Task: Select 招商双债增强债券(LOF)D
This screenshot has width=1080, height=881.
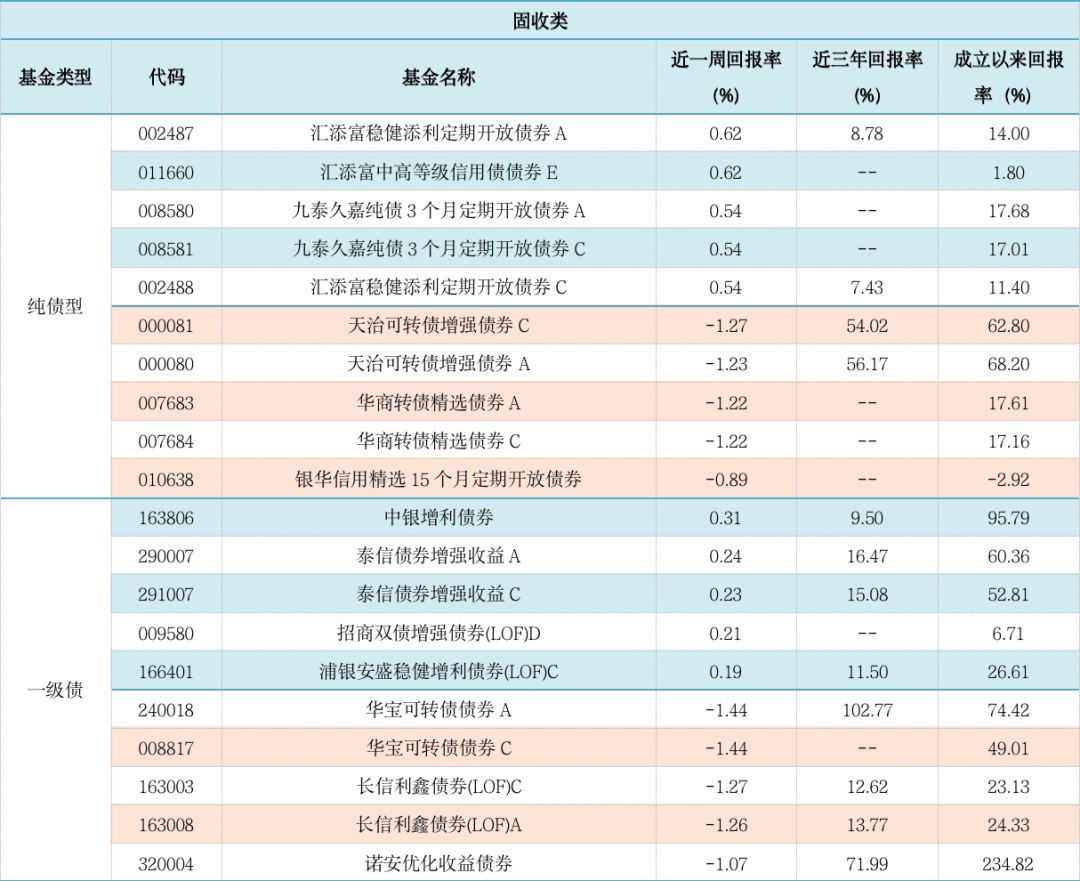Action: [439, 633]
